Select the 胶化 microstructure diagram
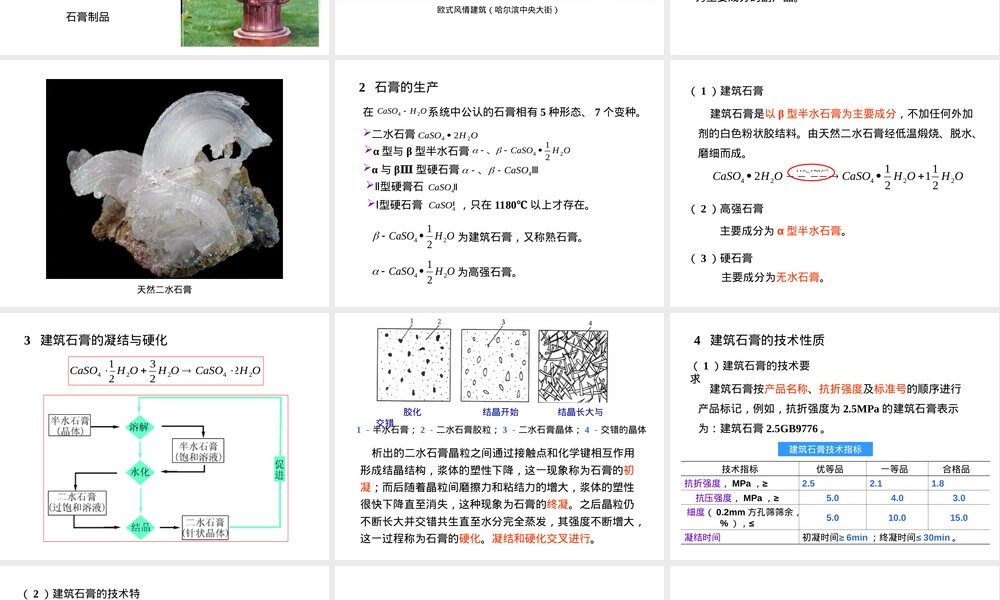The height and width of the screenshot is (600, 1000). coord(414,365)
